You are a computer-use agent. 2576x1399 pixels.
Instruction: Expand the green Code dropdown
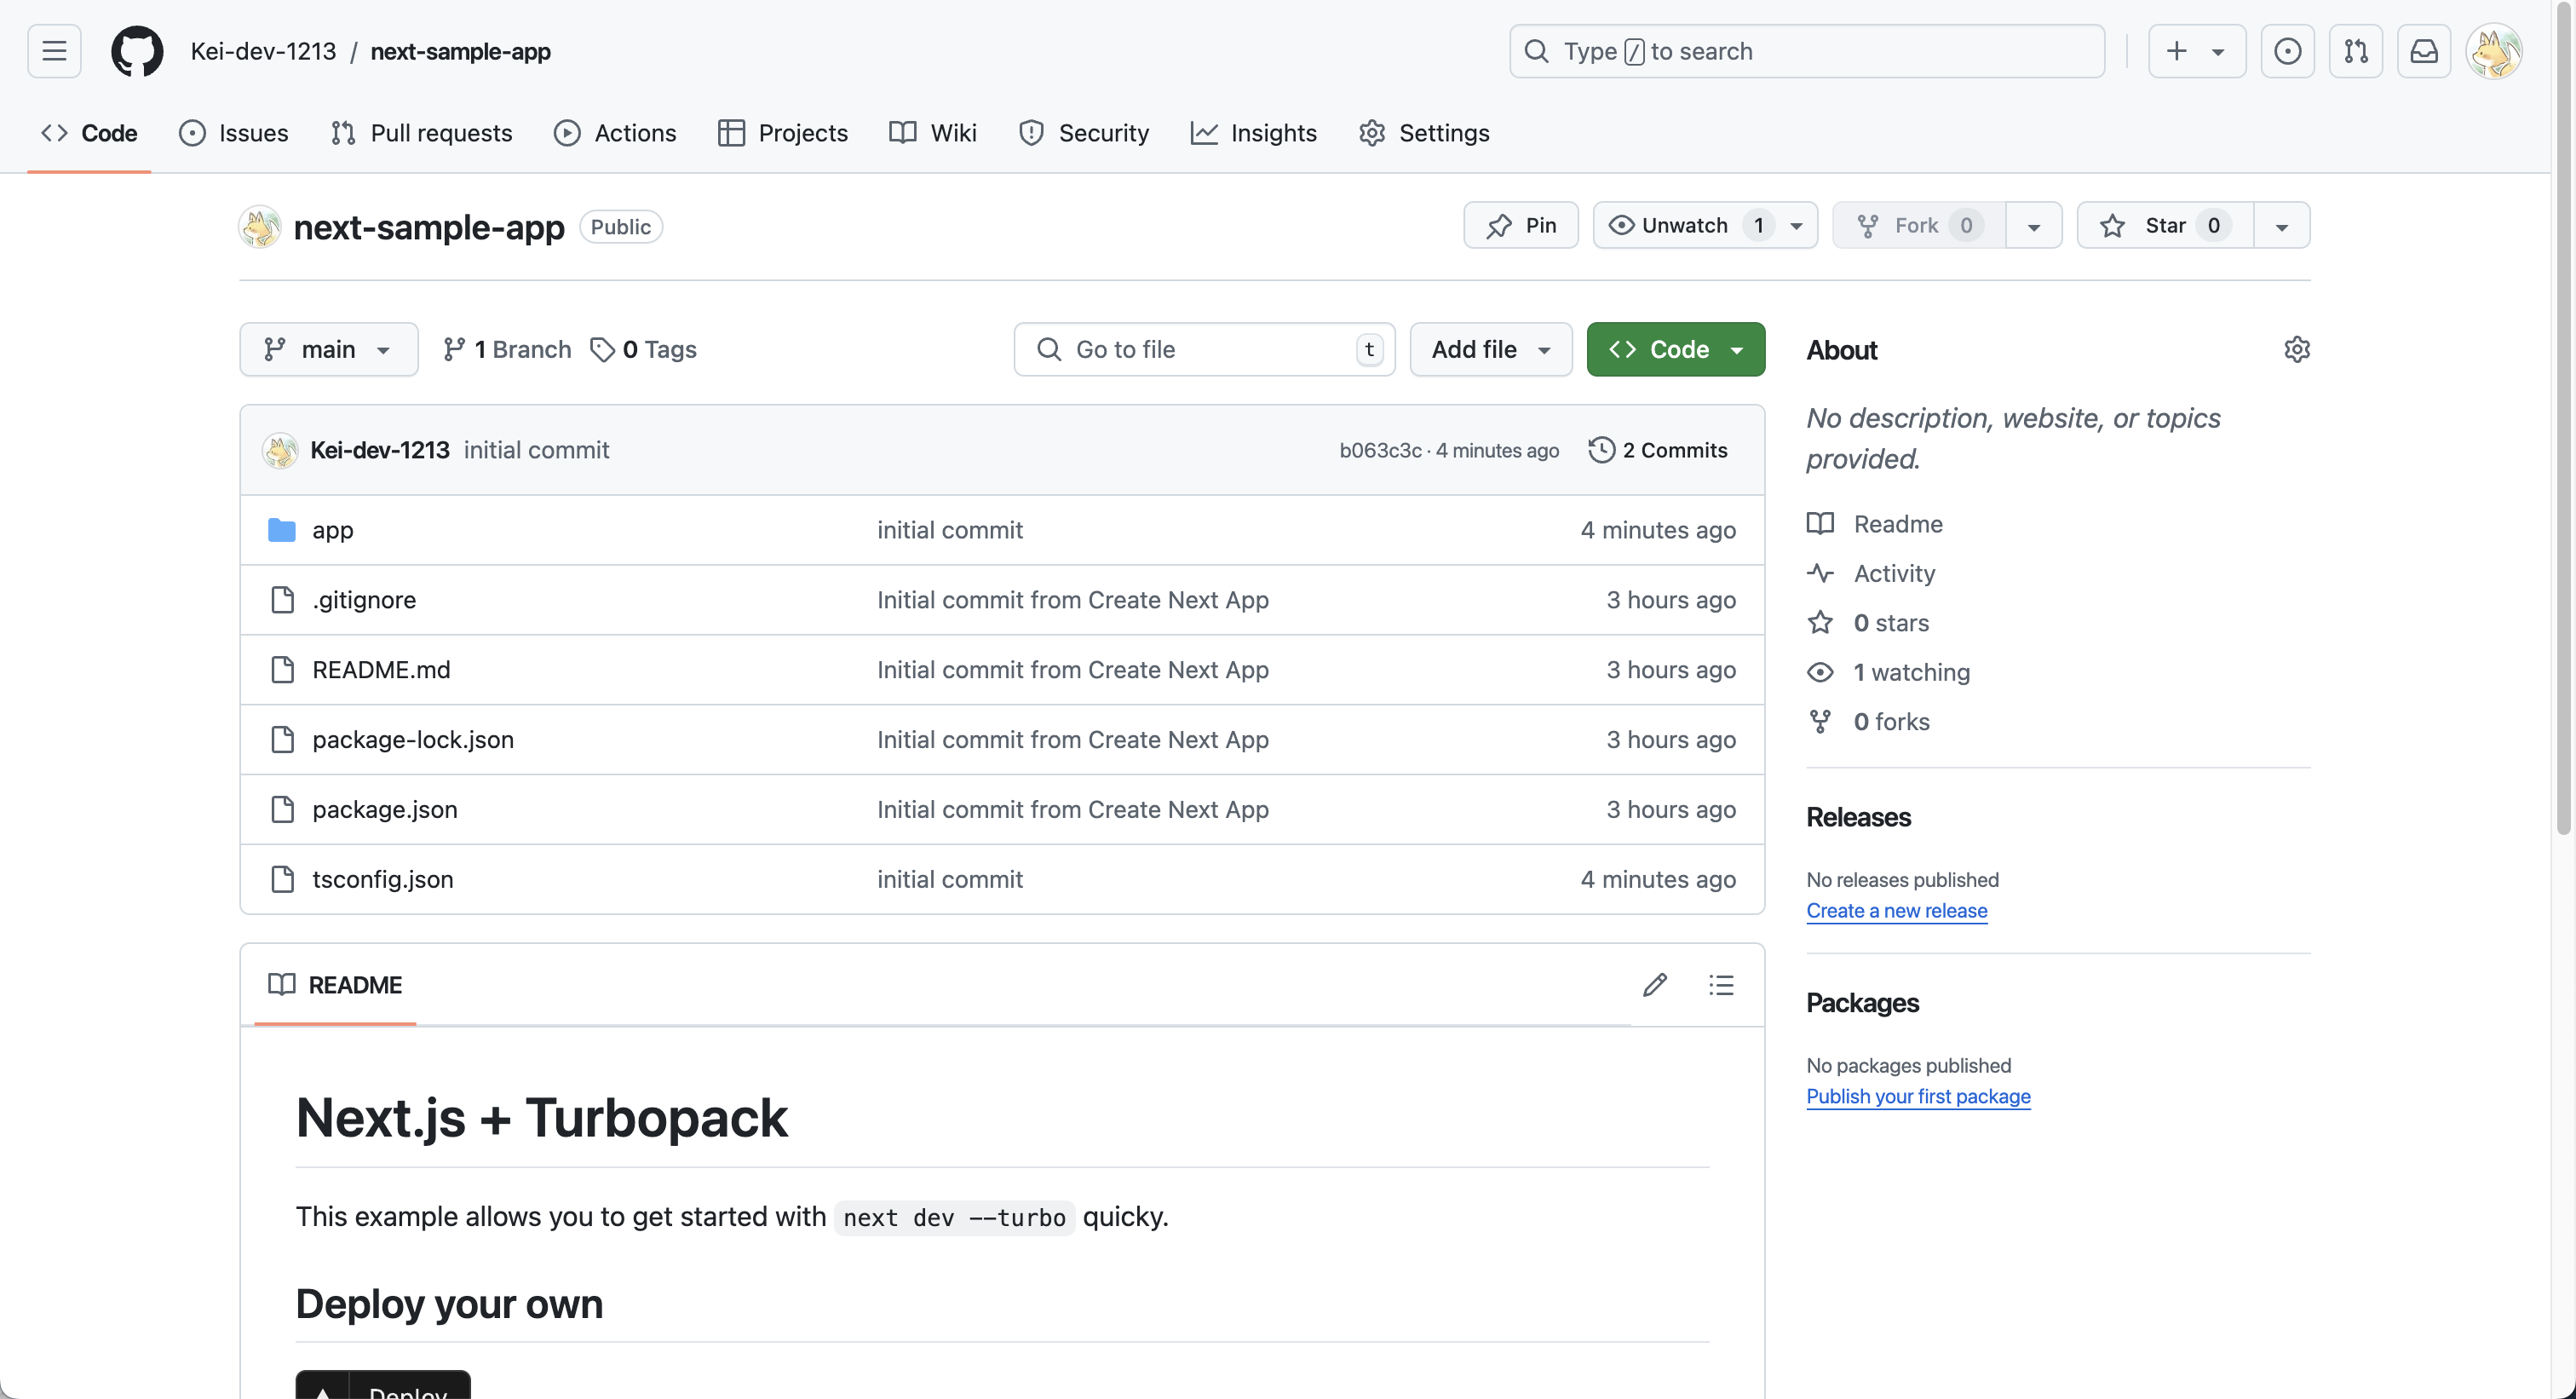click(1675, 349)
